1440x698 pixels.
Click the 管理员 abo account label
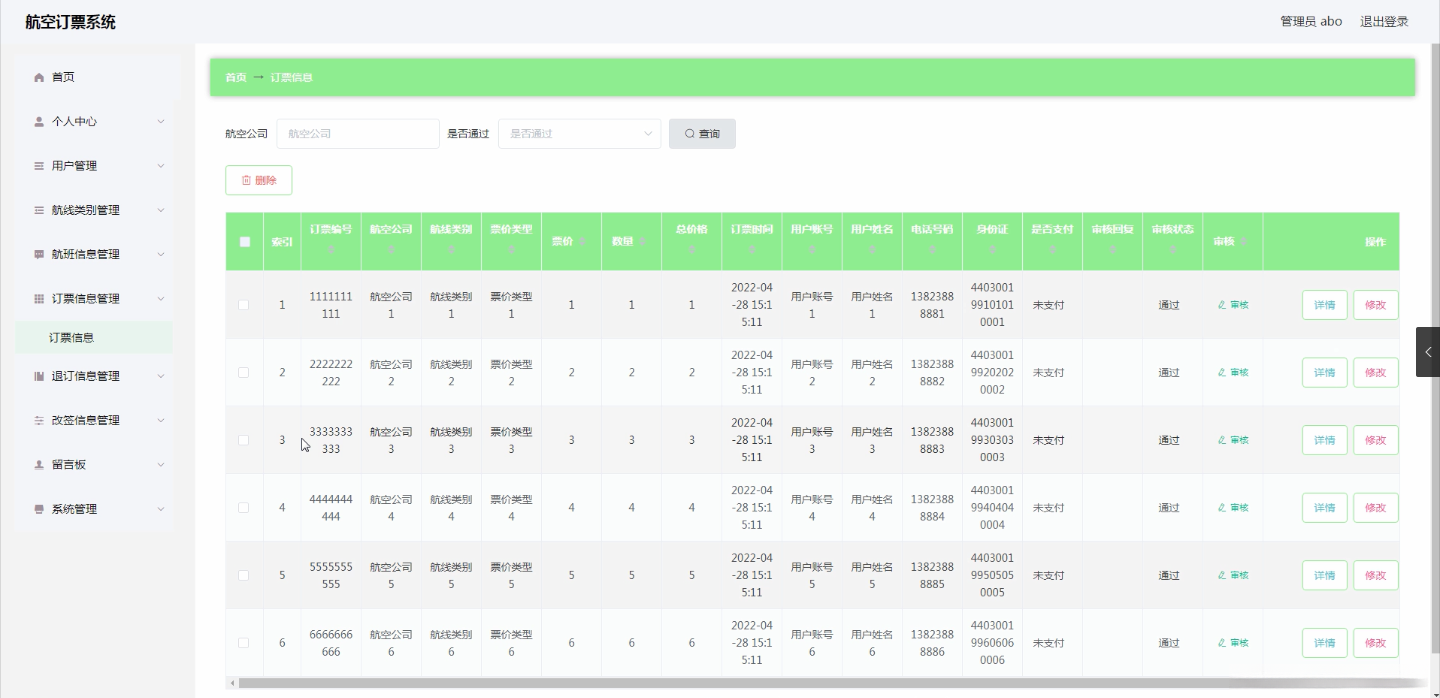coord(1311,21)
